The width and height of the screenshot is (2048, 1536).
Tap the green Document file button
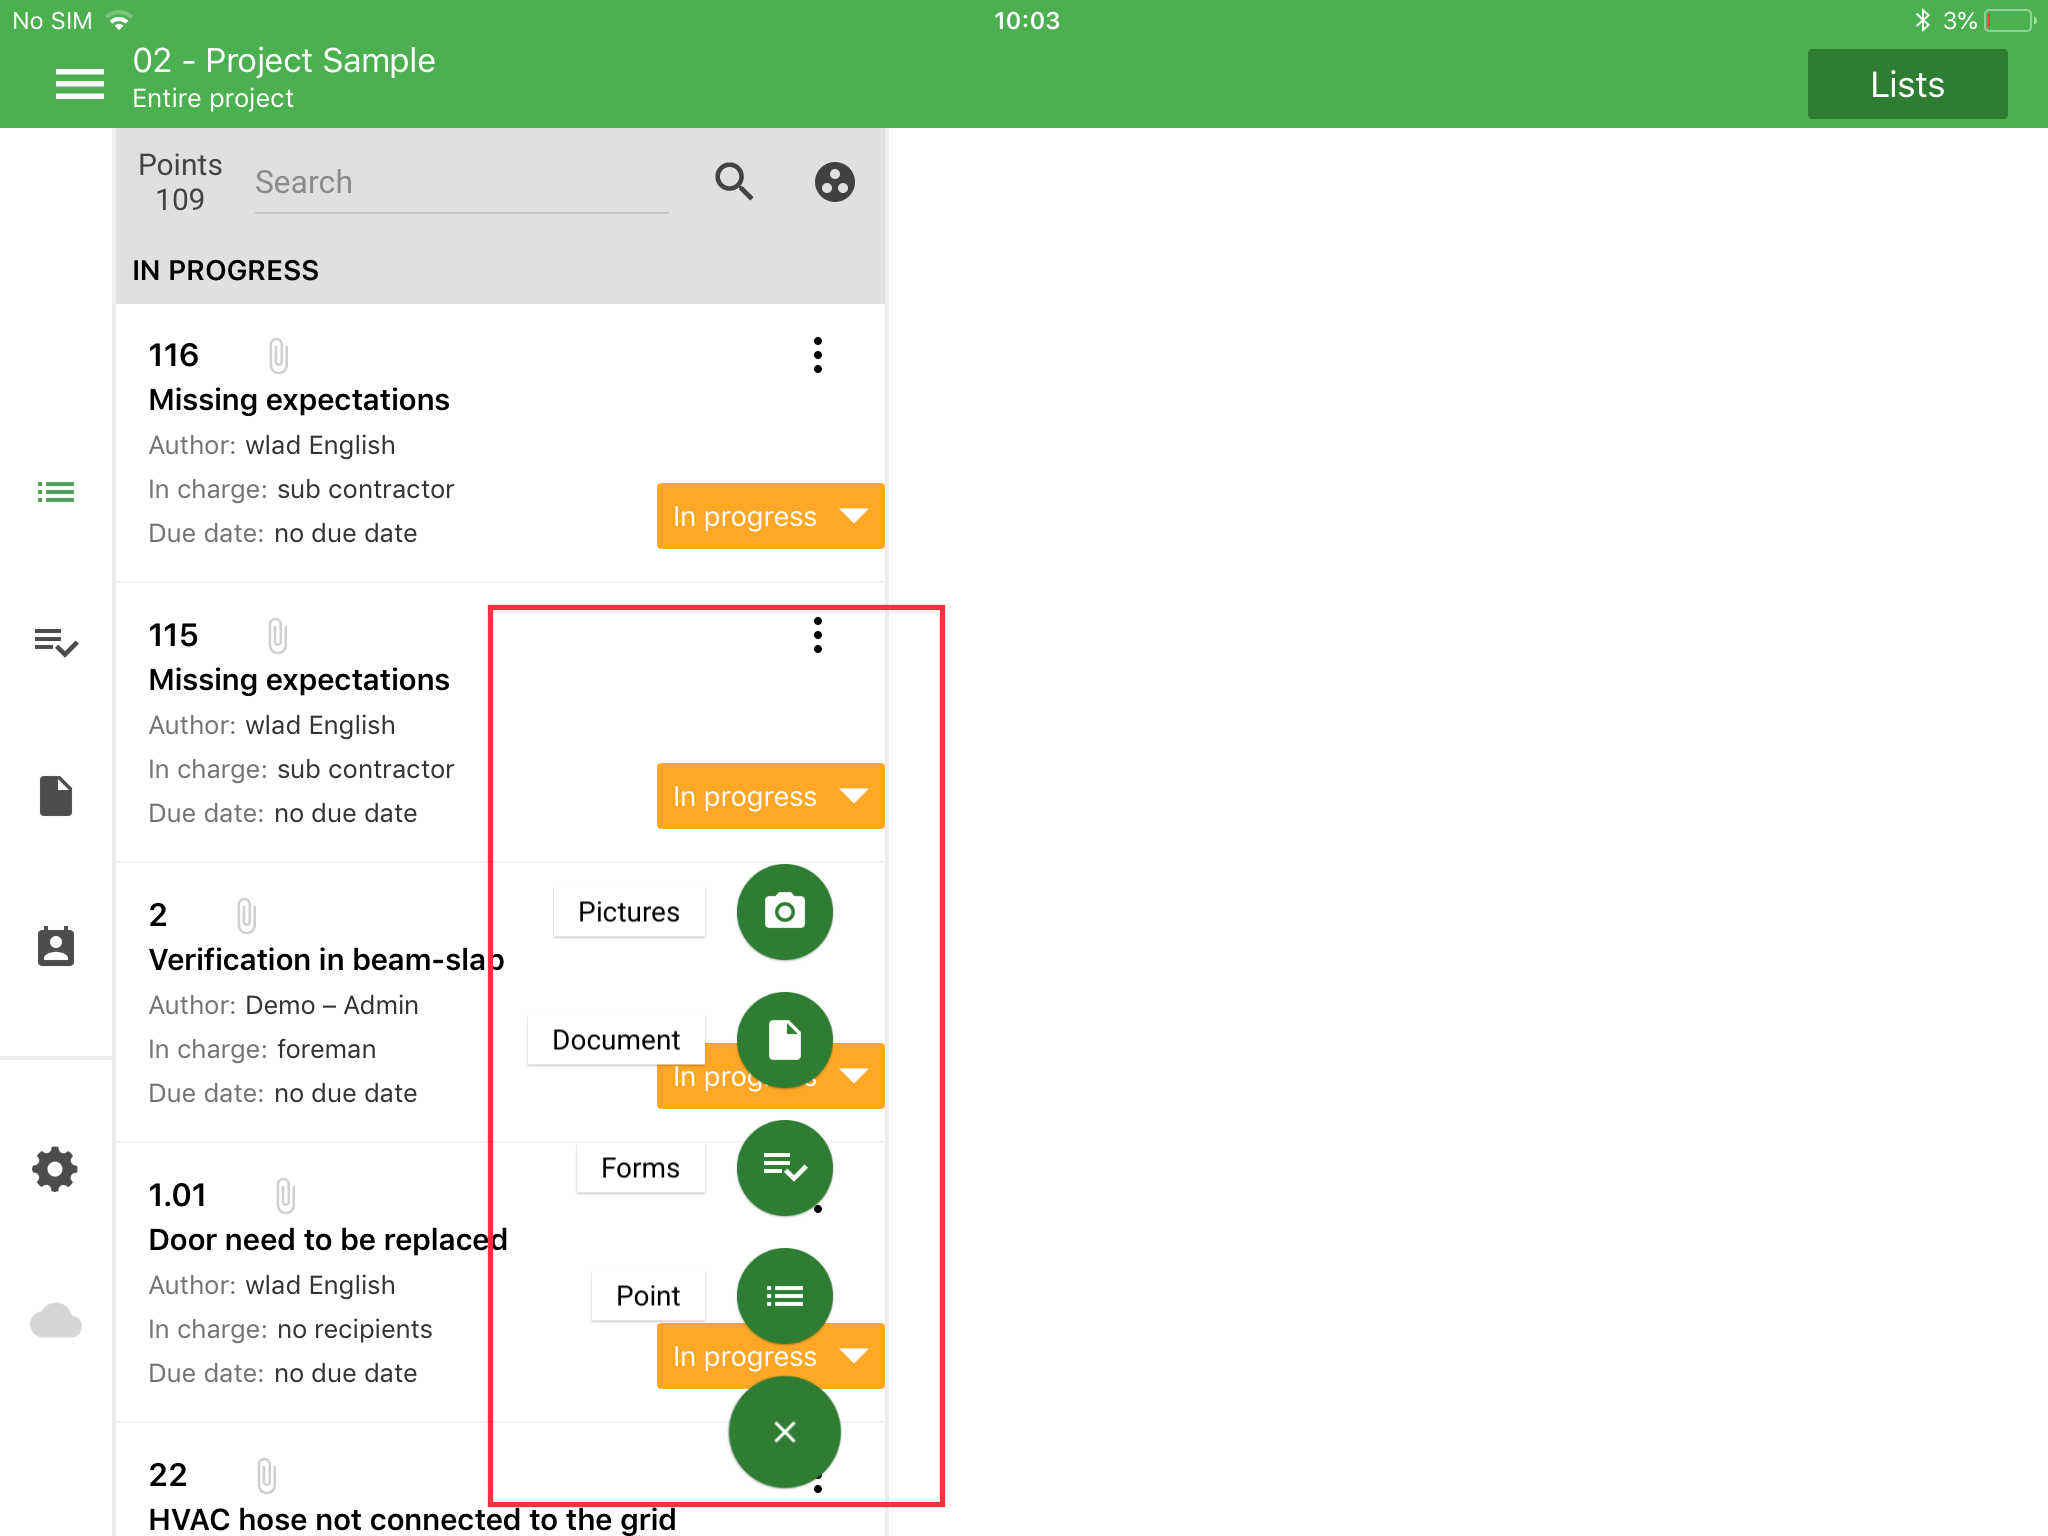785,1040
